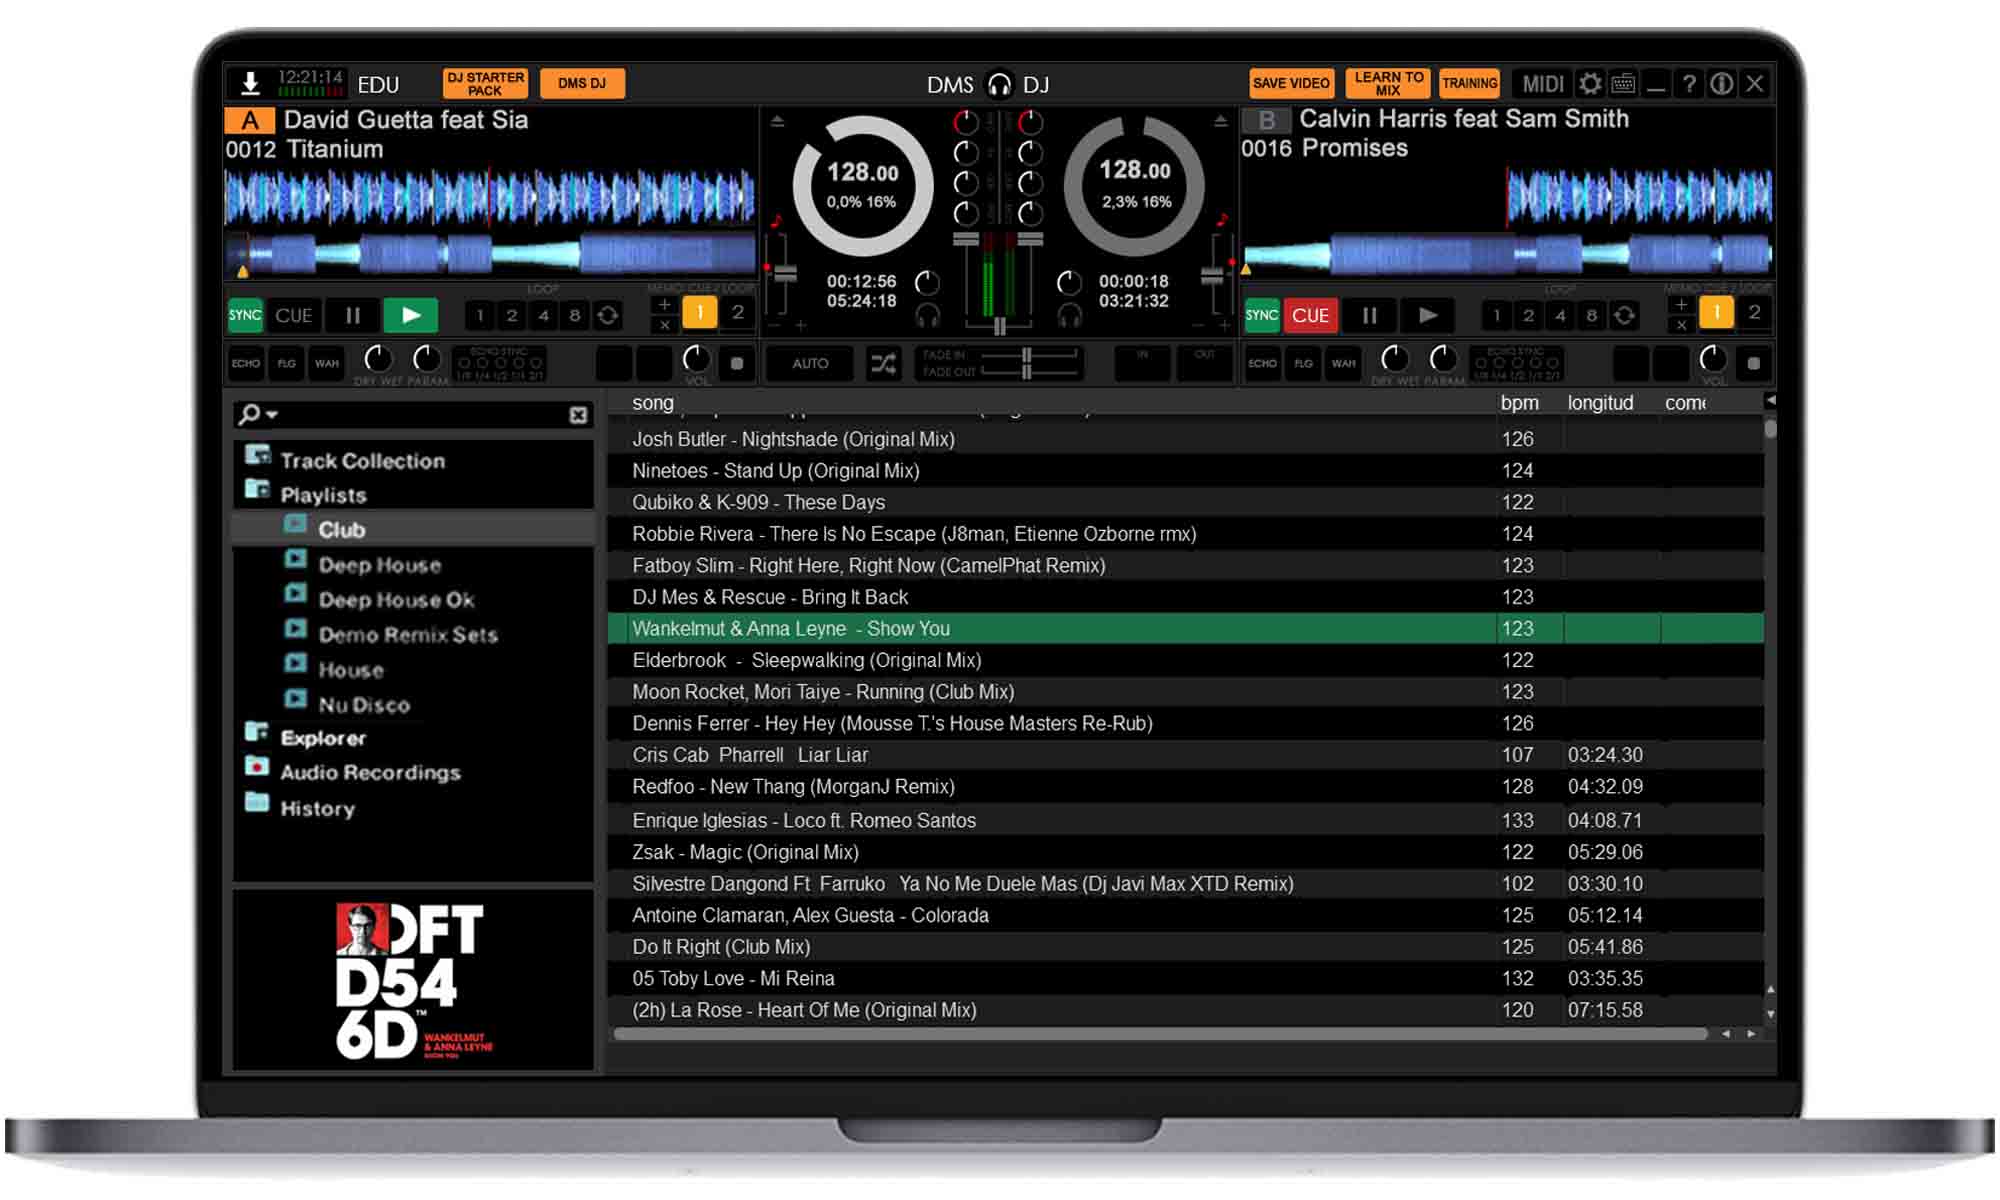The height and width of the screenshot is (1200, 2000).
Task: Delete memo cue with X on deck A
Action: (x=664, y=325)
